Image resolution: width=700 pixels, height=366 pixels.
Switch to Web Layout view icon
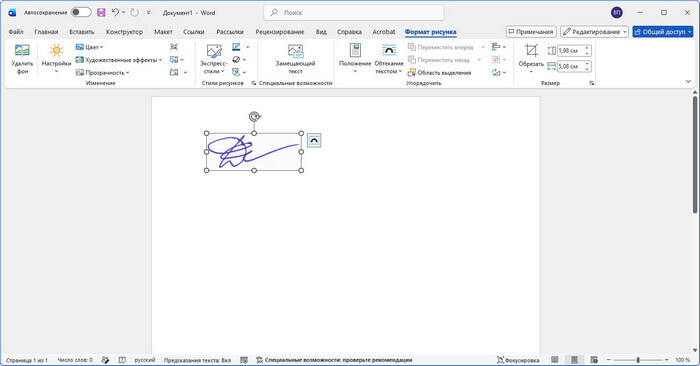point(594,360)
